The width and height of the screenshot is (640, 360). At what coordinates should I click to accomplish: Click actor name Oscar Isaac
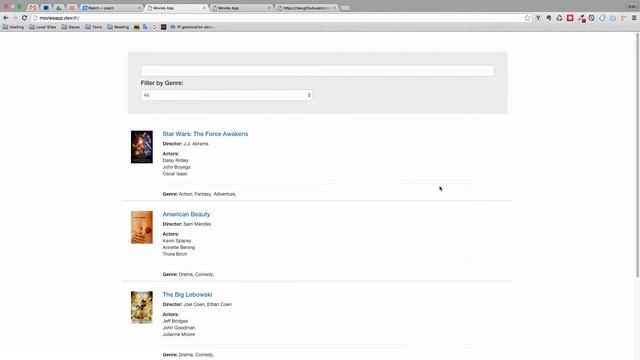175,174
